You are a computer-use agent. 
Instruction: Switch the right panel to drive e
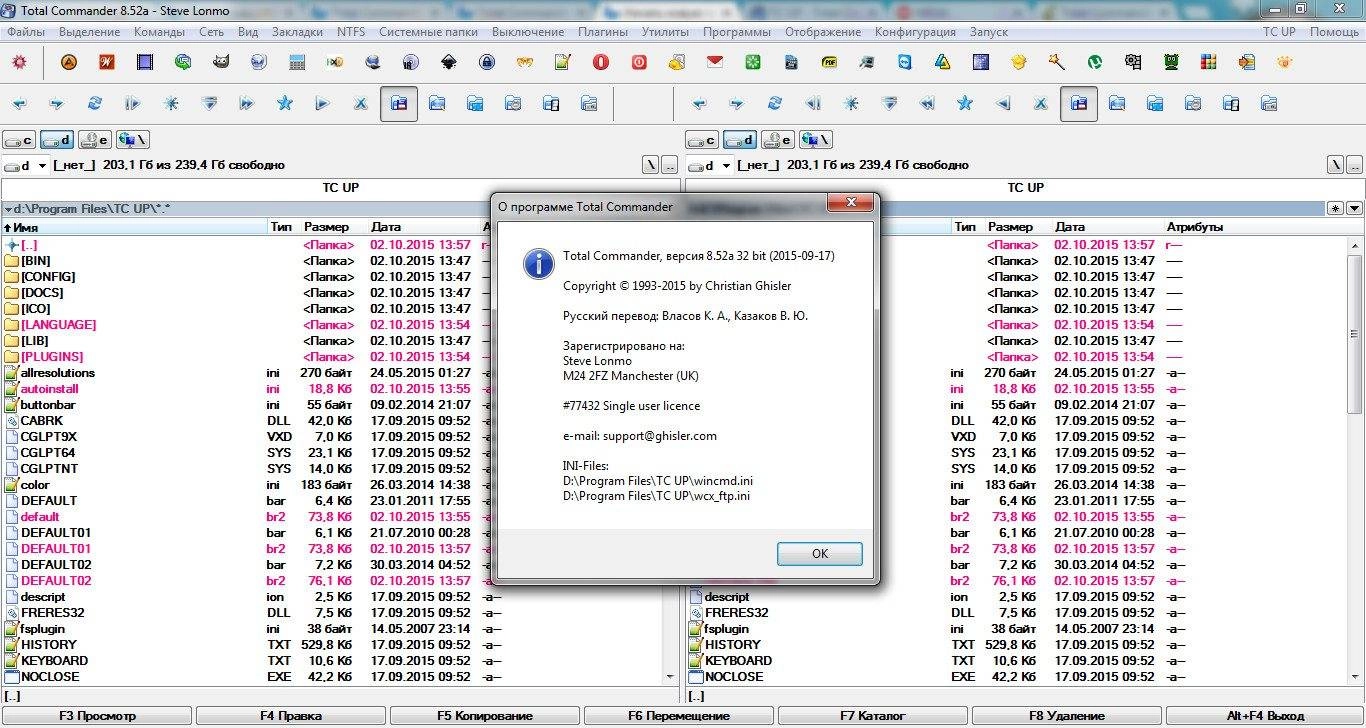tap(776, 140)
